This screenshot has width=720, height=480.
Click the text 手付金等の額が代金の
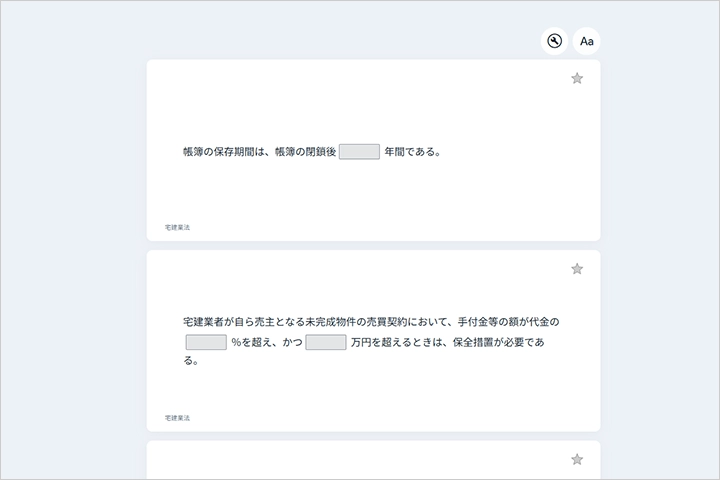[x=508, y=322]
